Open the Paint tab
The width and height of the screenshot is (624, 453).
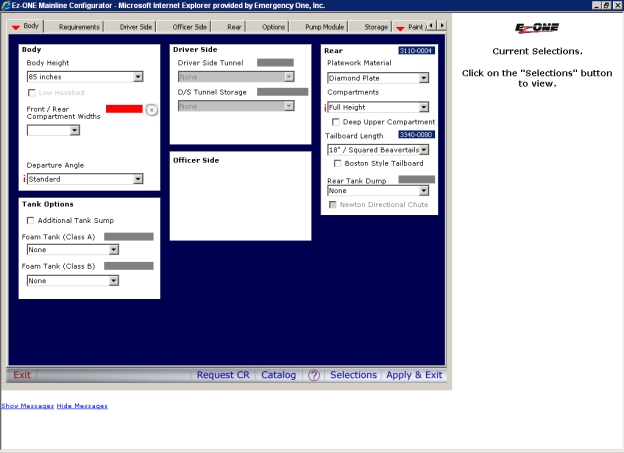tap(411, 27)
